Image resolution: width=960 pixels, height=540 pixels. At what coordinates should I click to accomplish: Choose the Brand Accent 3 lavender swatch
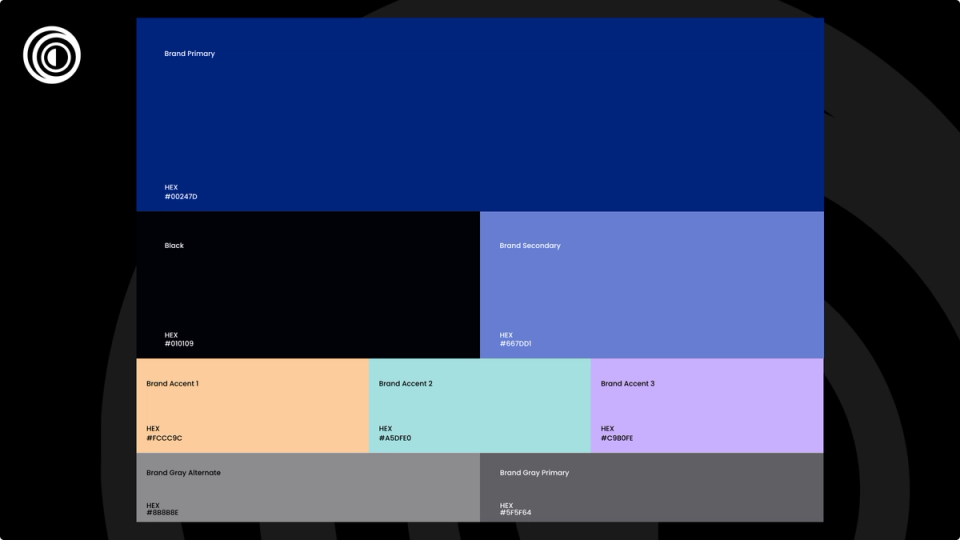tap(707, 405)
